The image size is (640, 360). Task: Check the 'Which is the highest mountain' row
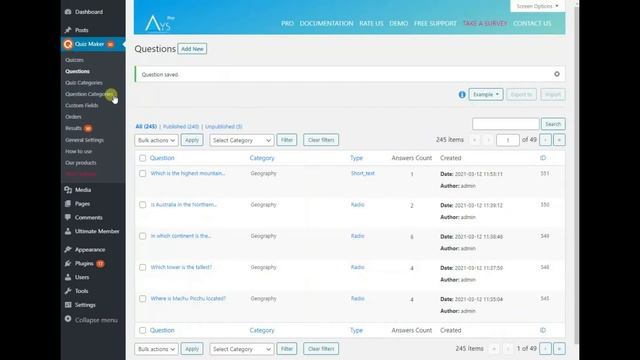(142, 173)
